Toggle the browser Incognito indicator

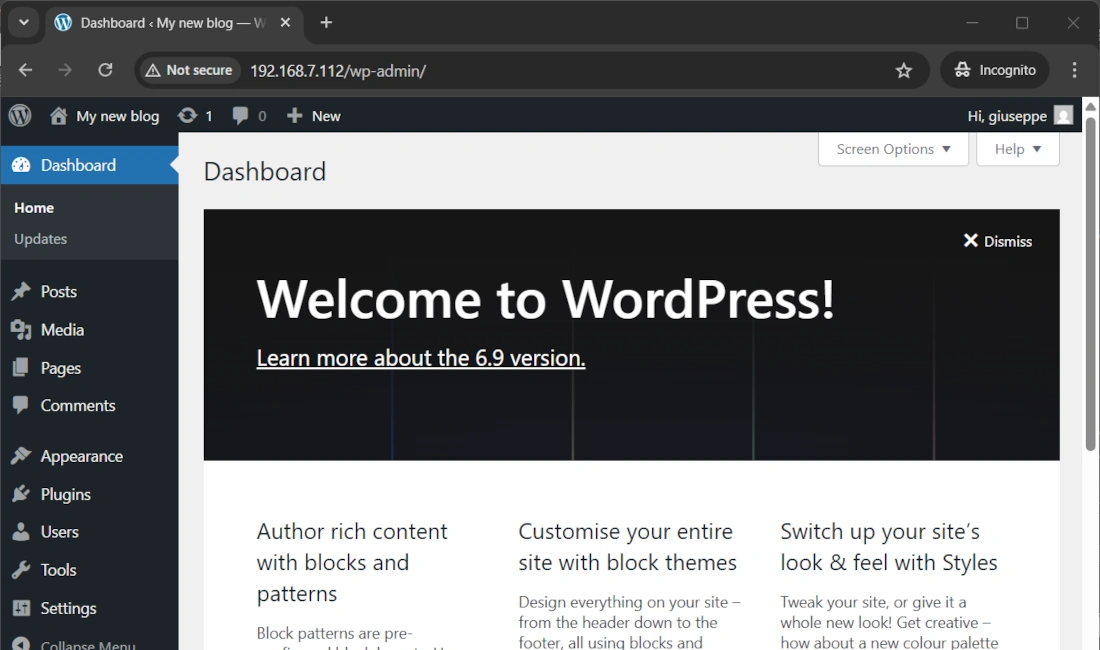coord(994,69)
